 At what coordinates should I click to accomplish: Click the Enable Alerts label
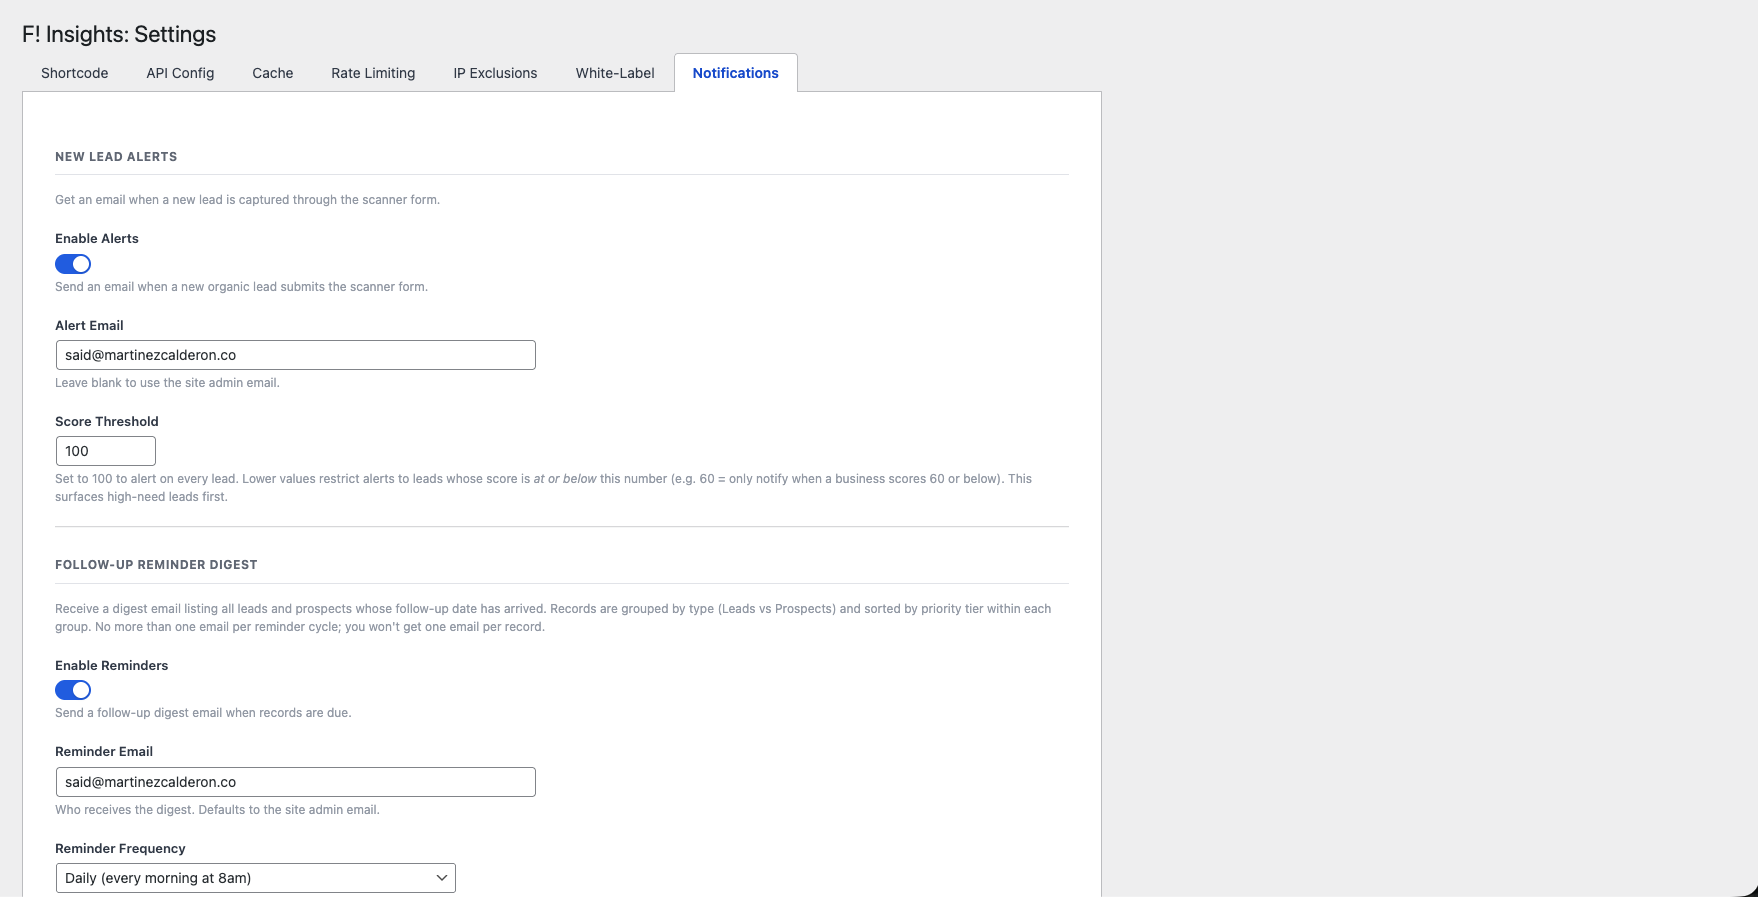[x=97, y=238]
